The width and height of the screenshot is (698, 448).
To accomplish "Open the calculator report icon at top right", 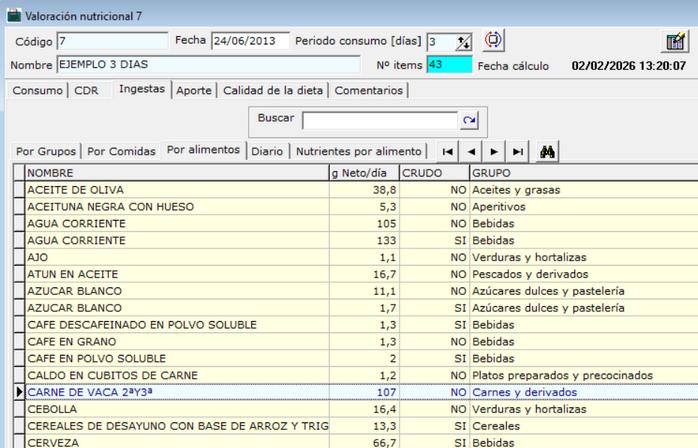I will coord(675,41).
